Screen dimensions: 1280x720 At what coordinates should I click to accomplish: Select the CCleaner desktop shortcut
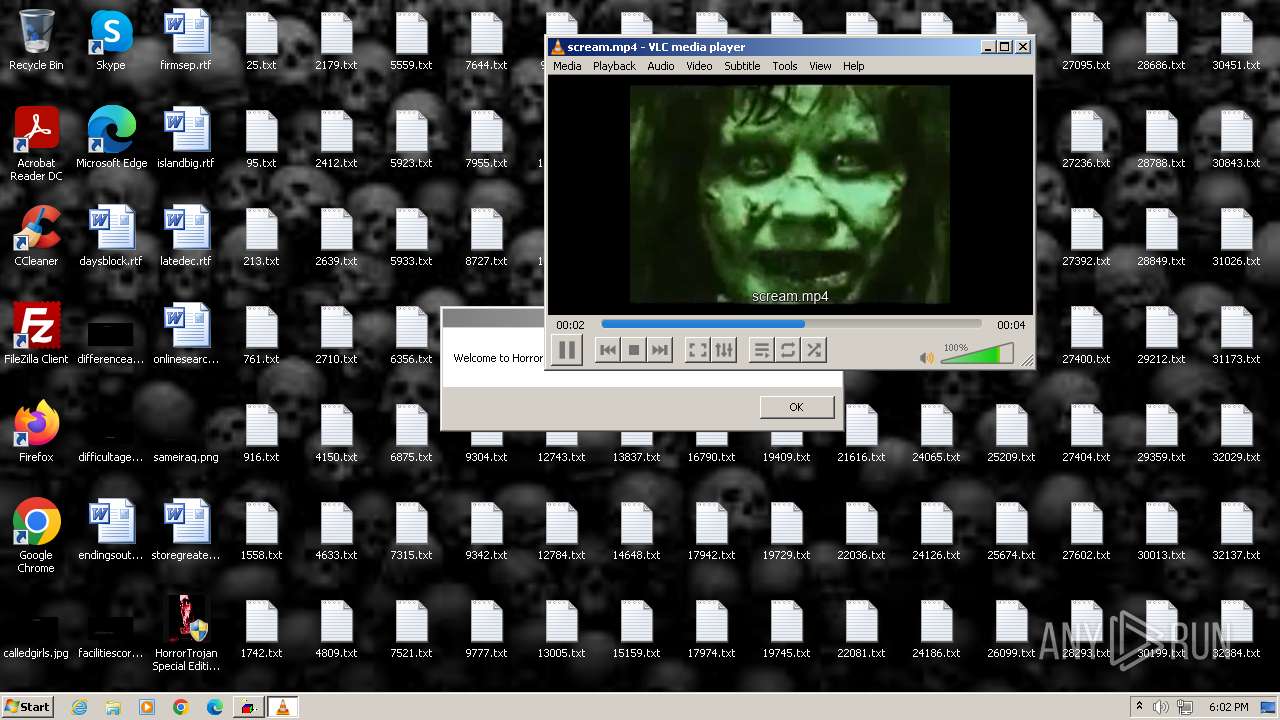point(36,237)
